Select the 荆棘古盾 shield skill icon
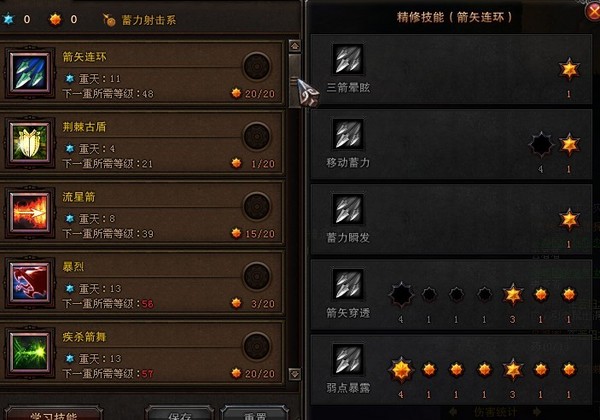600x420 pixels. point(30,143)
